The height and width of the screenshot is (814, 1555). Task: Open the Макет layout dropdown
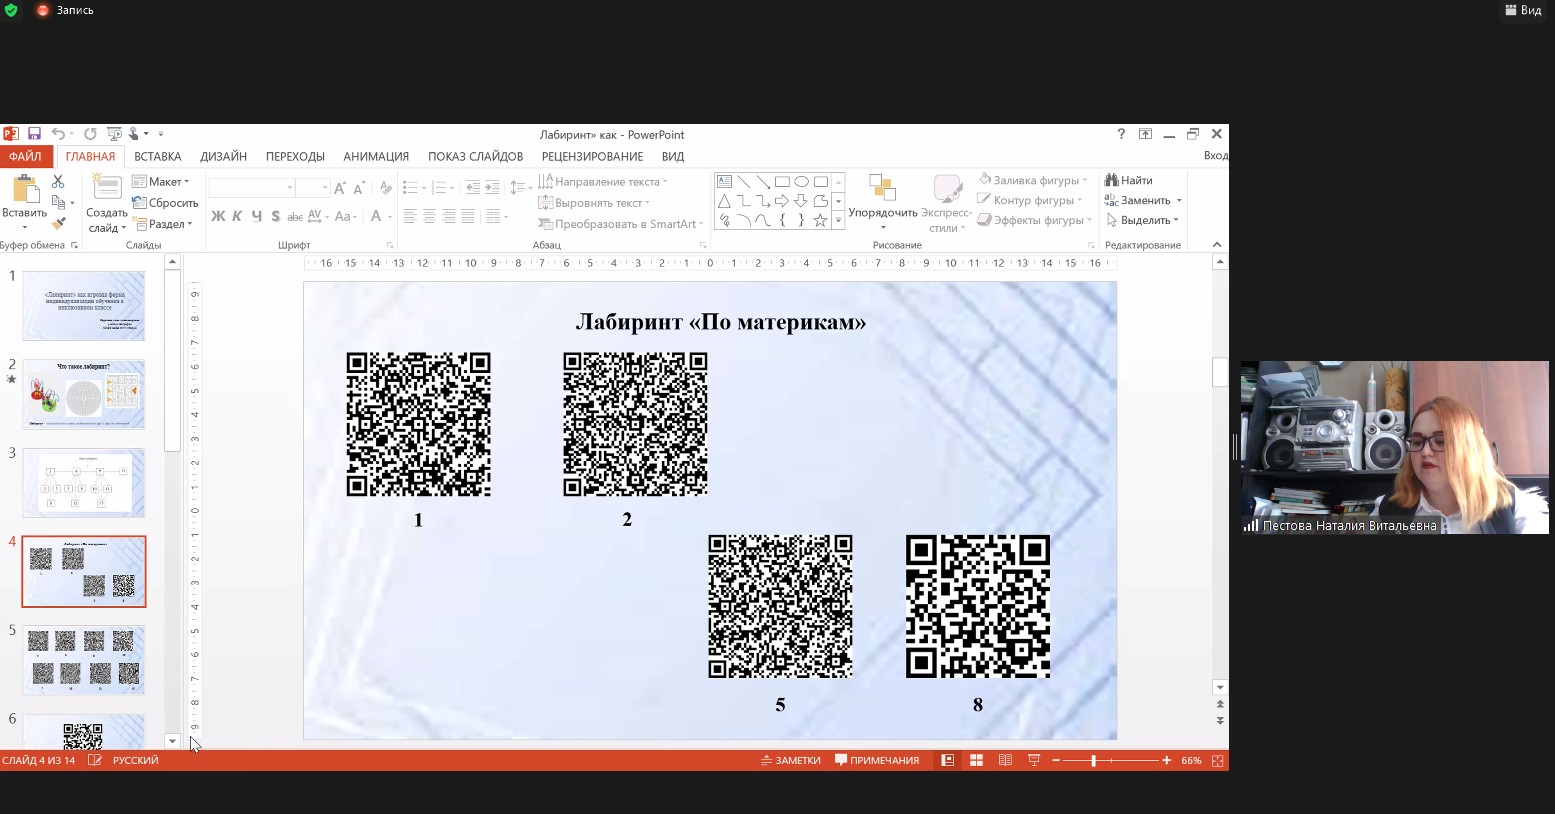[x=161, y=181]
